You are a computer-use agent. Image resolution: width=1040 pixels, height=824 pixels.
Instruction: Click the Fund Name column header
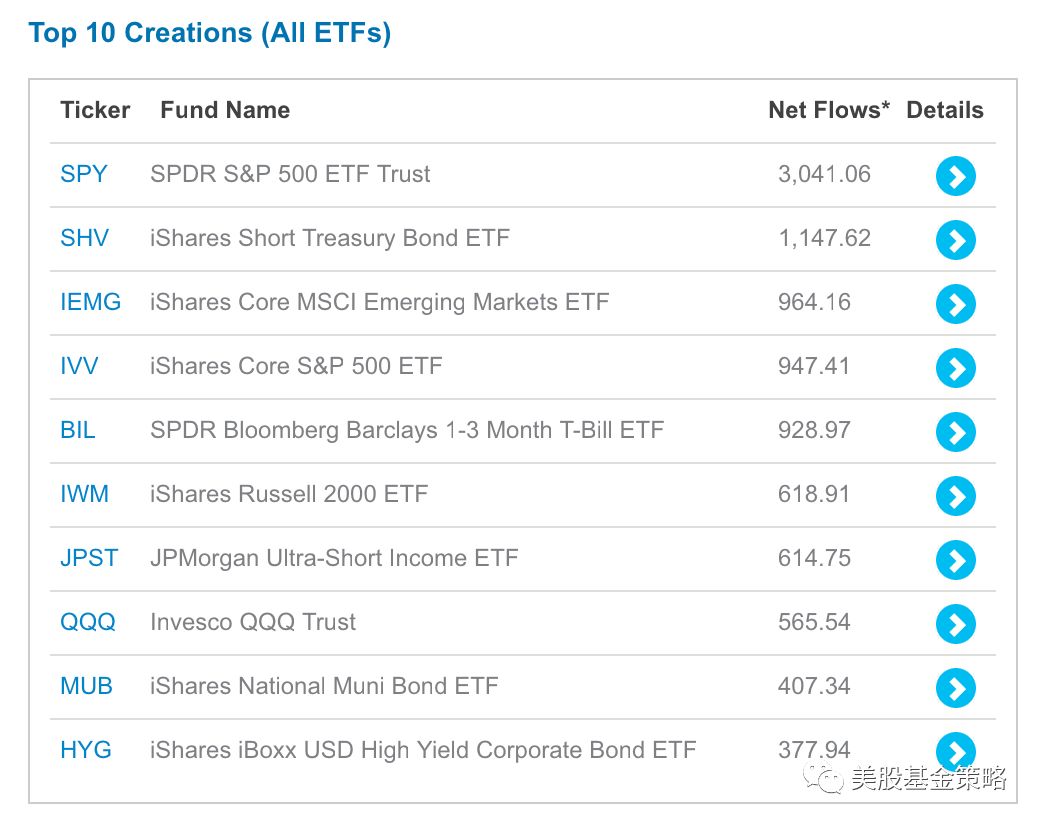point(225,110)
